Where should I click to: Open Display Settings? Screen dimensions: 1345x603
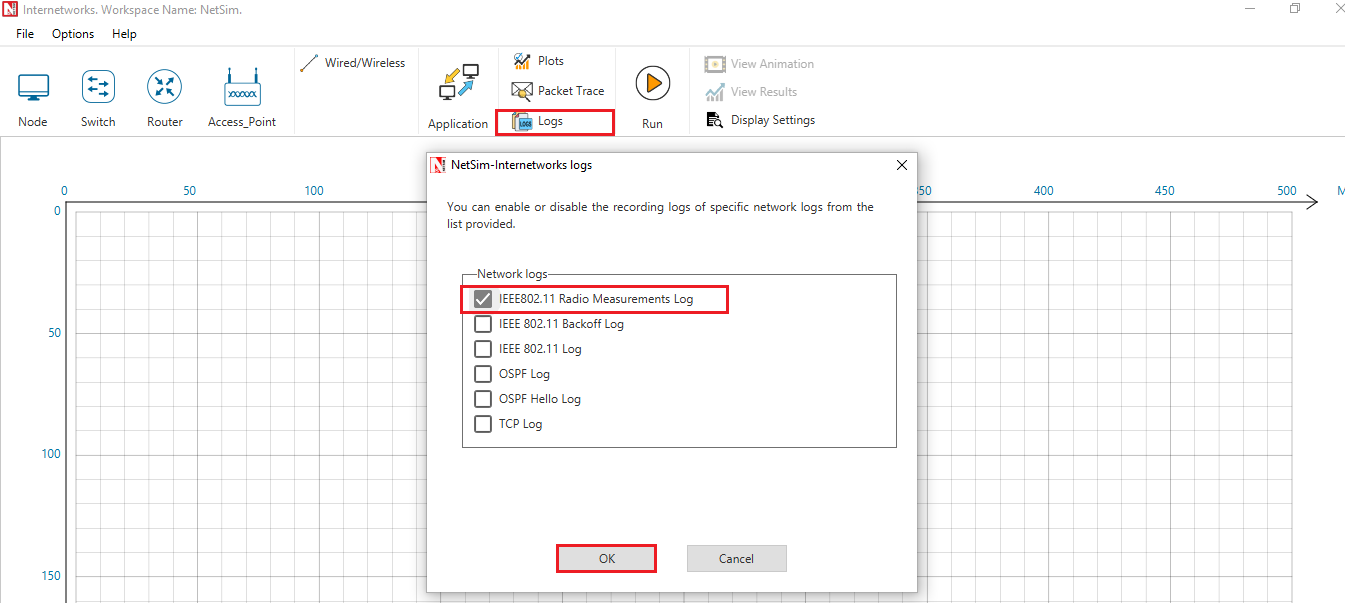point(760,120)
